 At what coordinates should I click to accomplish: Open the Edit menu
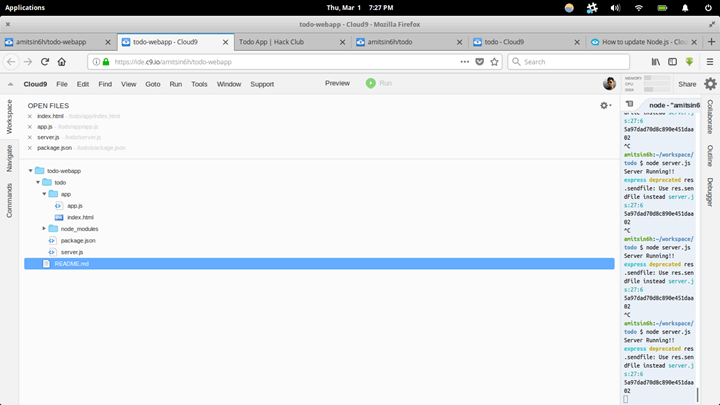click(x=83, y=84)
